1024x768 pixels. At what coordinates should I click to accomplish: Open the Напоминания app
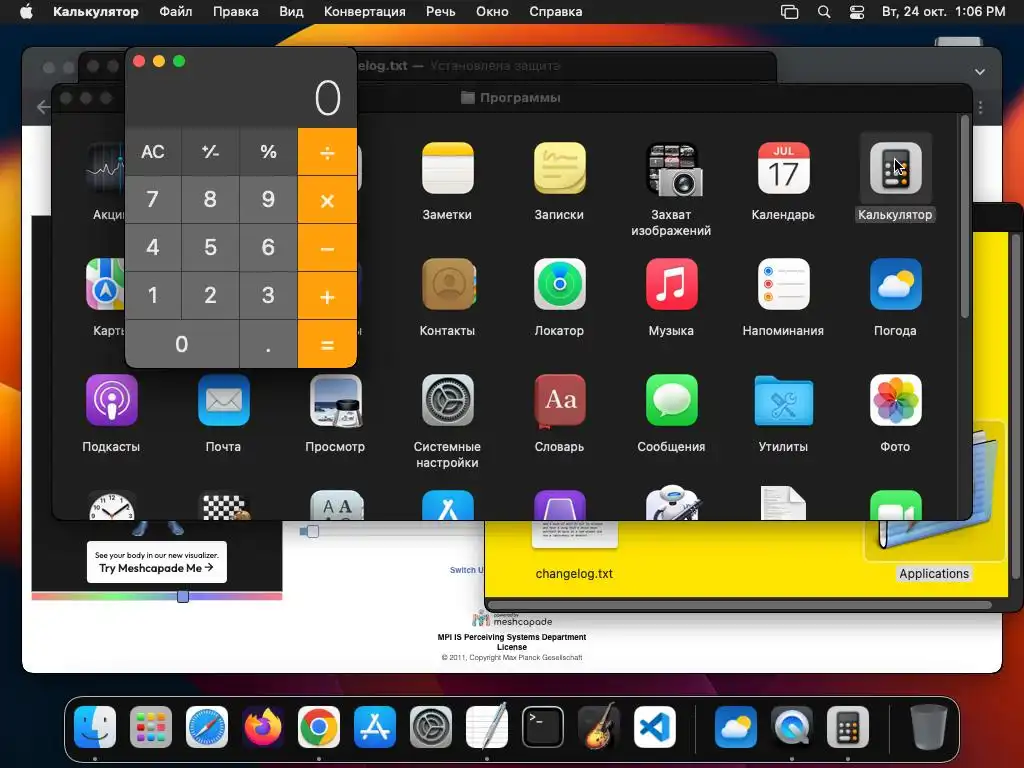783,284
